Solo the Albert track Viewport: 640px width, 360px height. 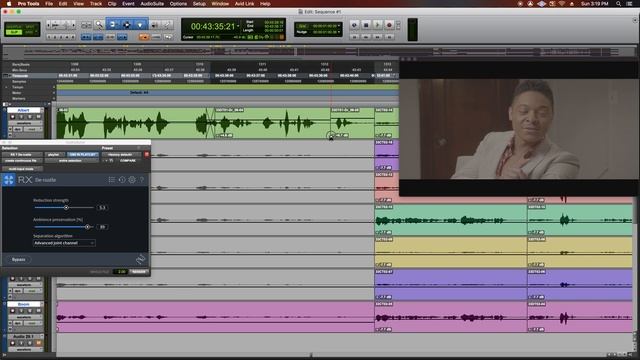coord(29,117)
